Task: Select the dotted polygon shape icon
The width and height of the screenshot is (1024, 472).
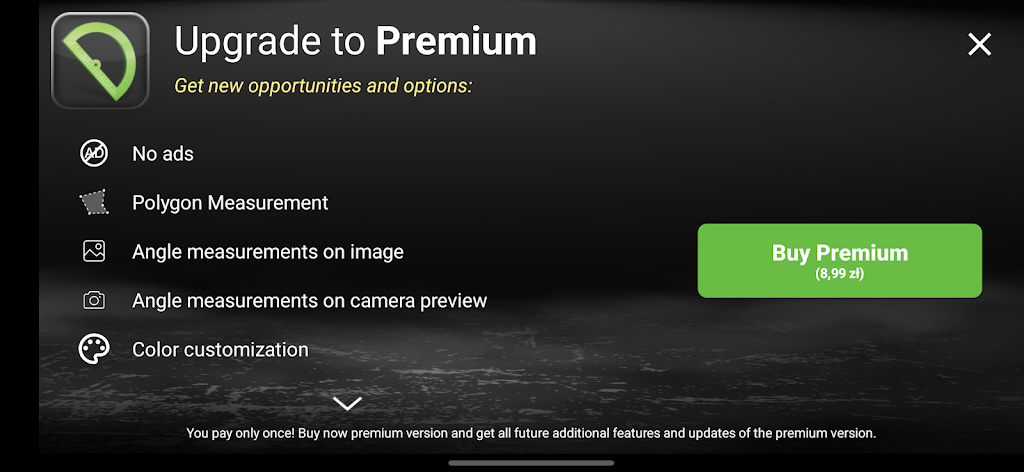Action: pos(94,202)
